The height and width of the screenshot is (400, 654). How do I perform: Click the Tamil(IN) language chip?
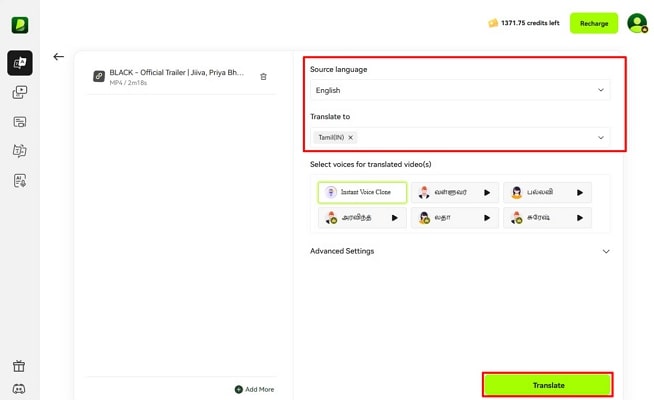pos(335,137)
